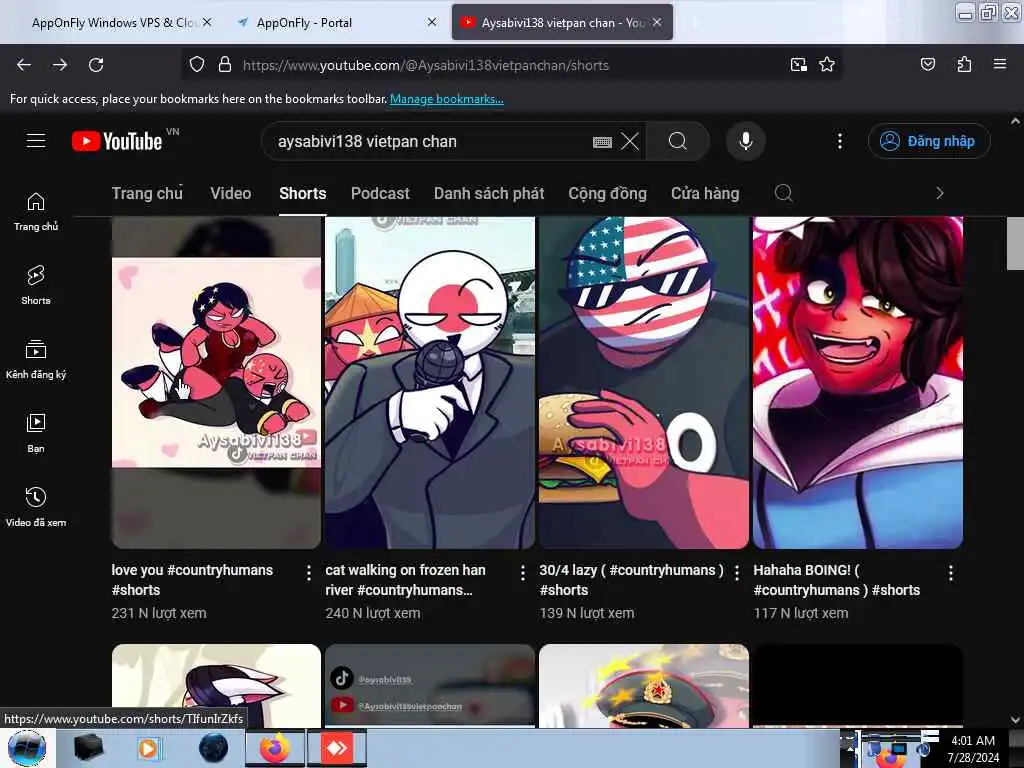Open YouTube settings three-dot menu
This screenshot has height=768, width=1024.
pyautogui.click(x=840, y=141)
